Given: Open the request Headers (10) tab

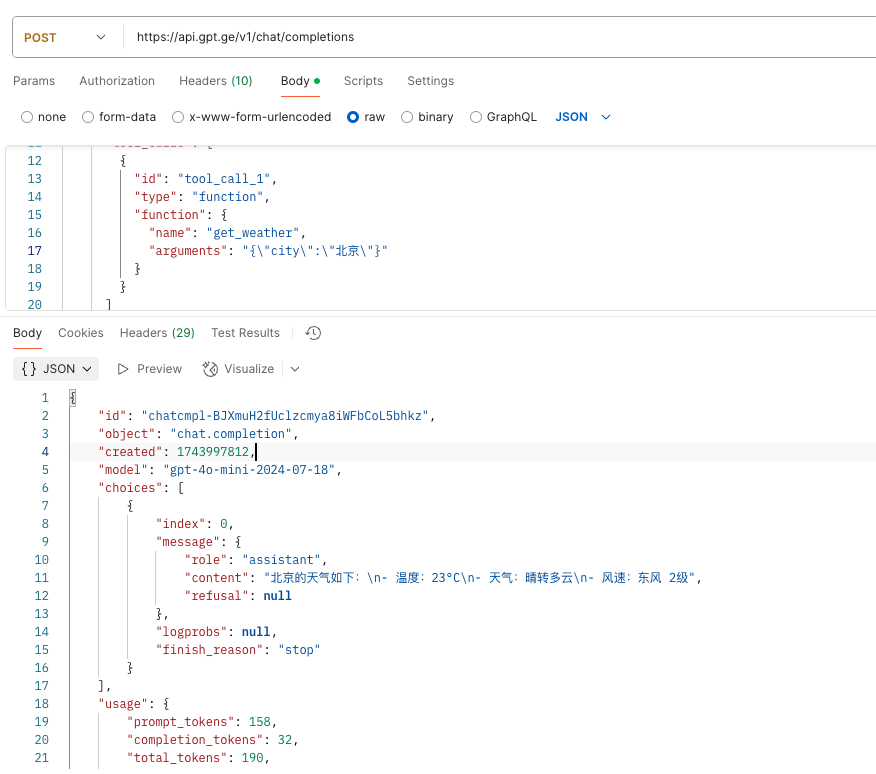Looking at the screenshot, I should point(216,81).
